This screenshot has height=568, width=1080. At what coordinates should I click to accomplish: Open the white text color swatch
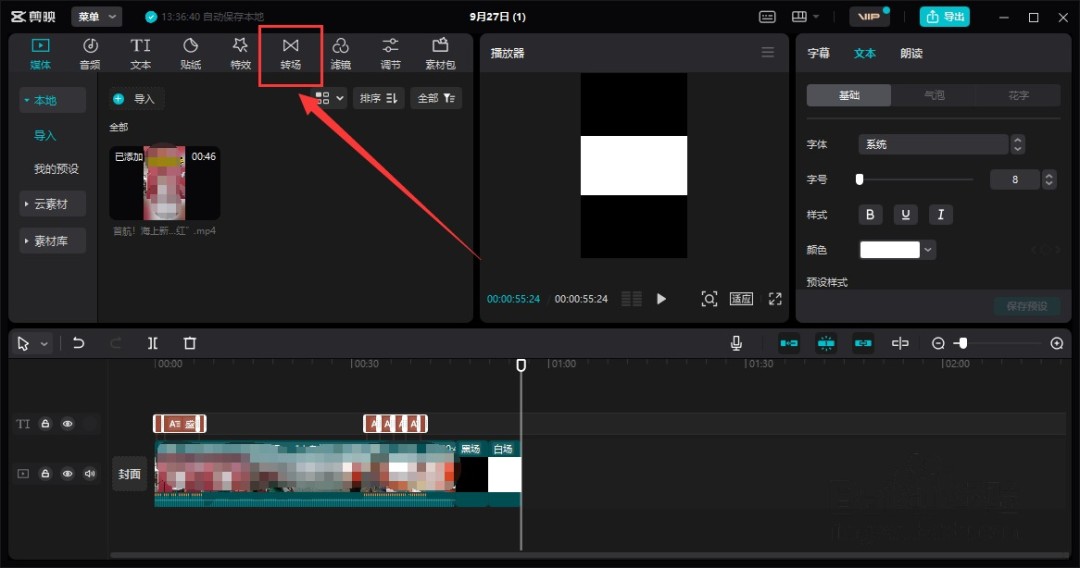pos(889,250)
